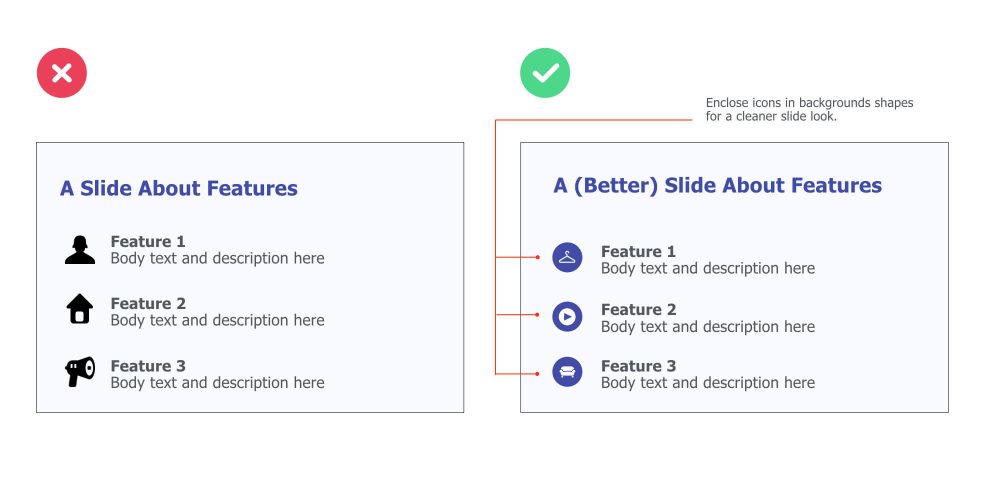Select body text under Feature 1 beside person icon
Screen dimensions: 1000x500
click(x=217, y=259)
